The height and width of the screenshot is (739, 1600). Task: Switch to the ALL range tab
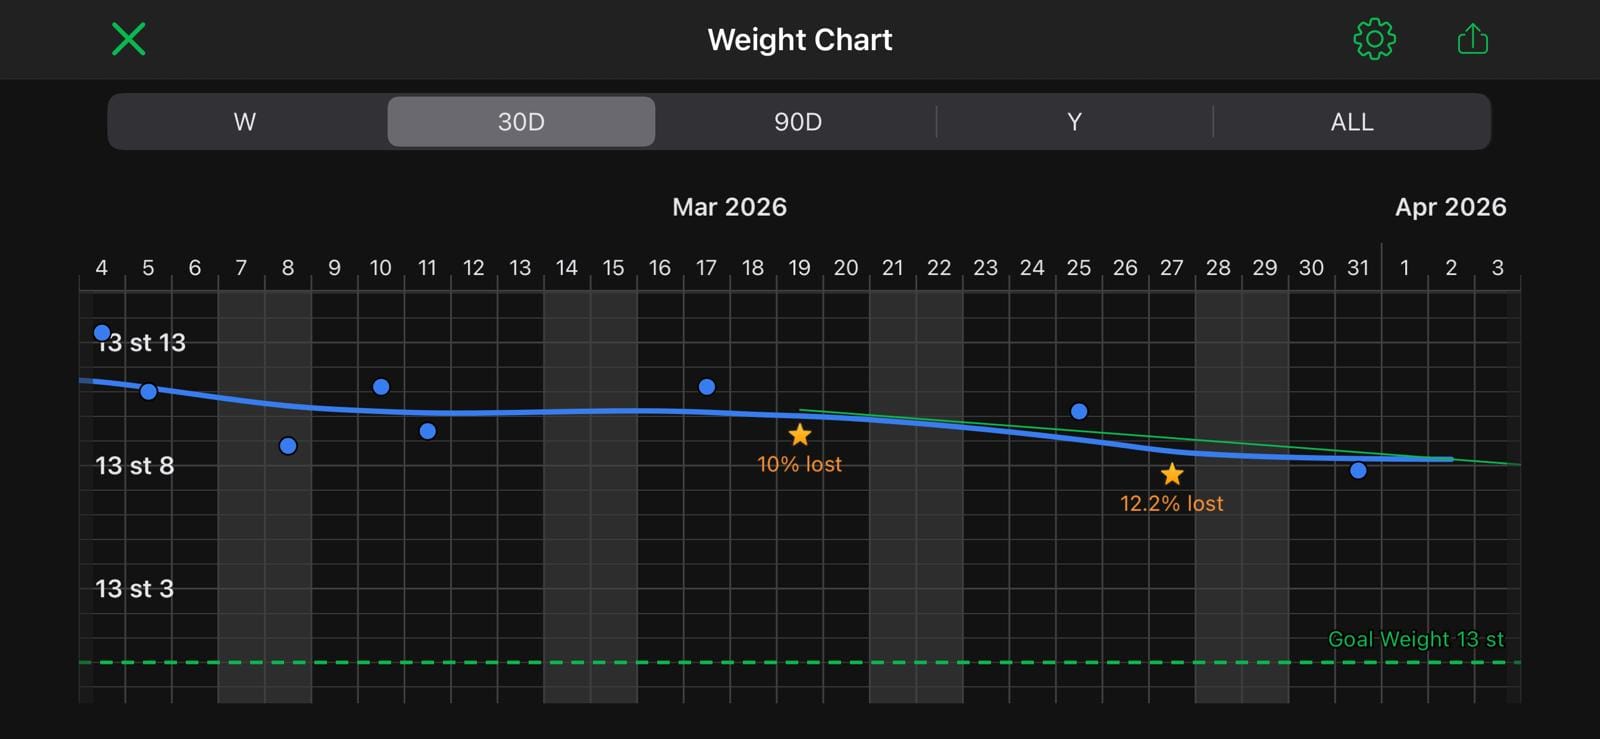click(x=1351, y=122)
